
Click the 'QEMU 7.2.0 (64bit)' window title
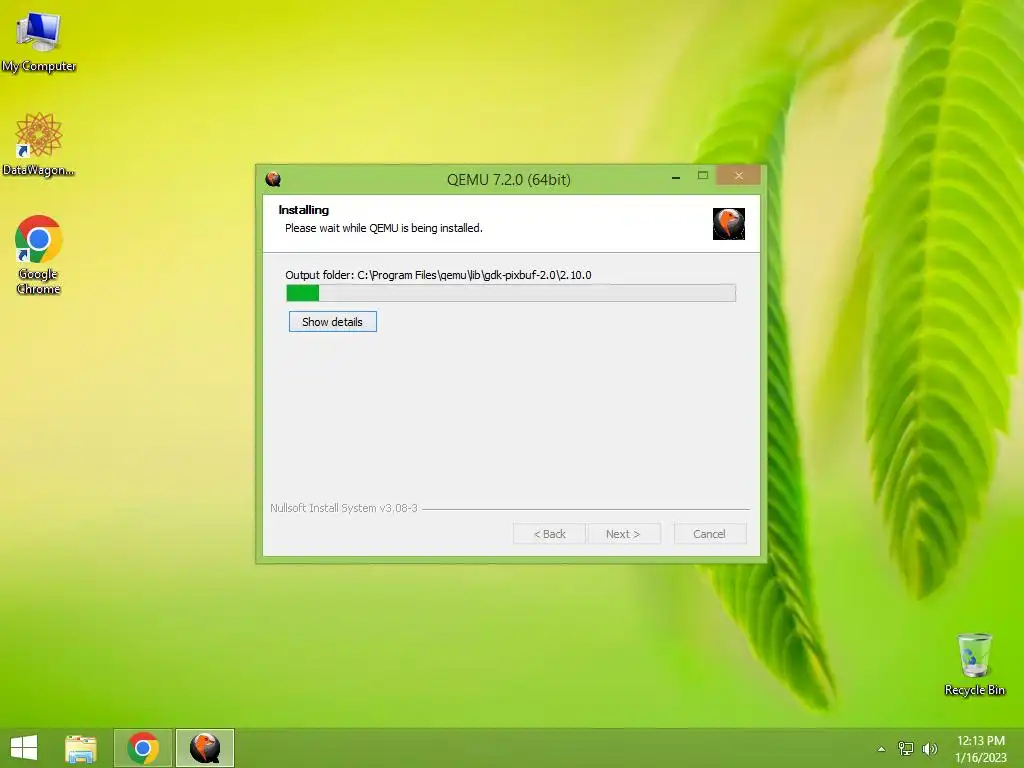tap(509, 180)
